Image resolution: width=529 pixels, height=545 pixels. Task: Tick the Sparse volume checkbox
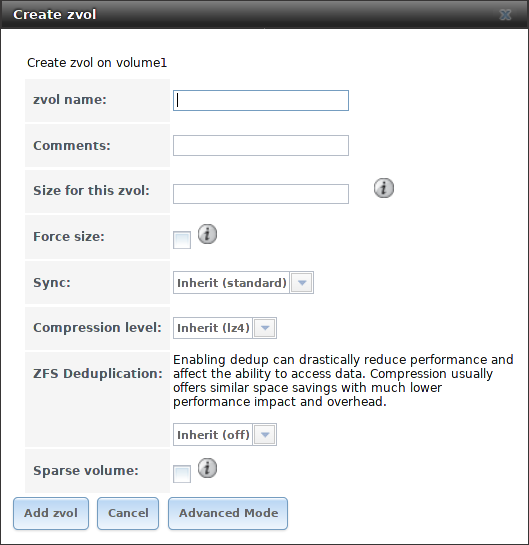point(182,474)
